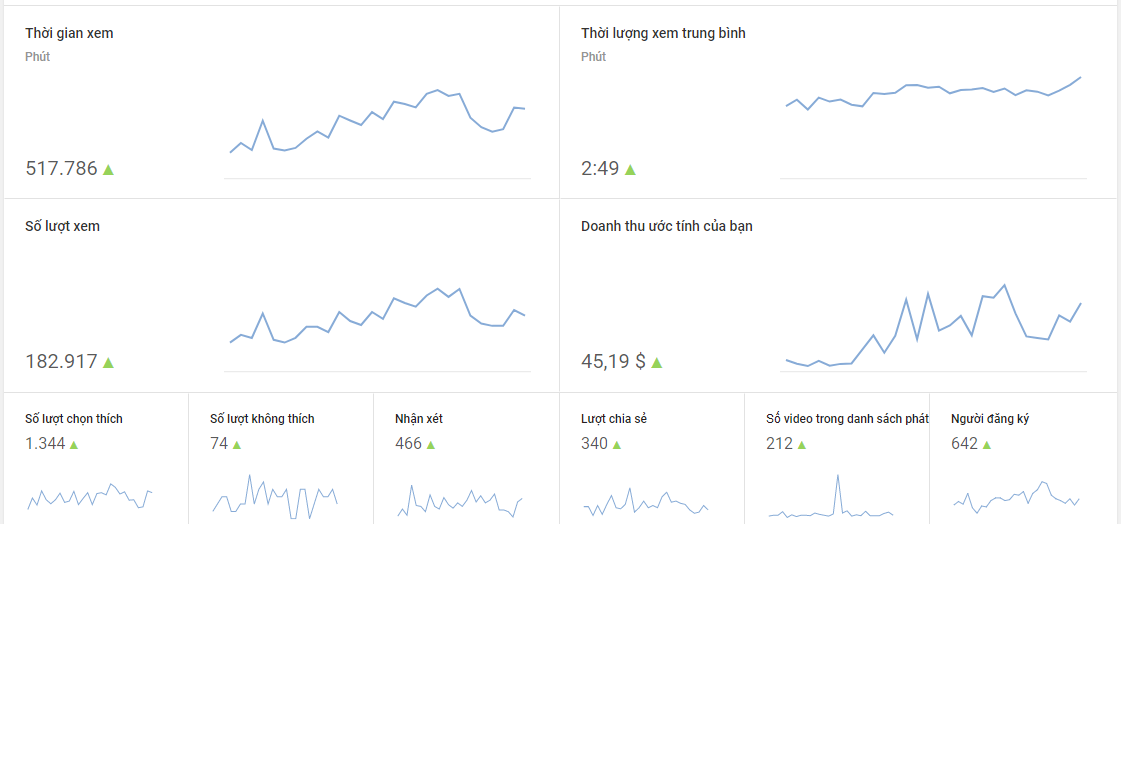
Task: Open Doanh thu ước tính của bạn report
Action: point(666,226)
